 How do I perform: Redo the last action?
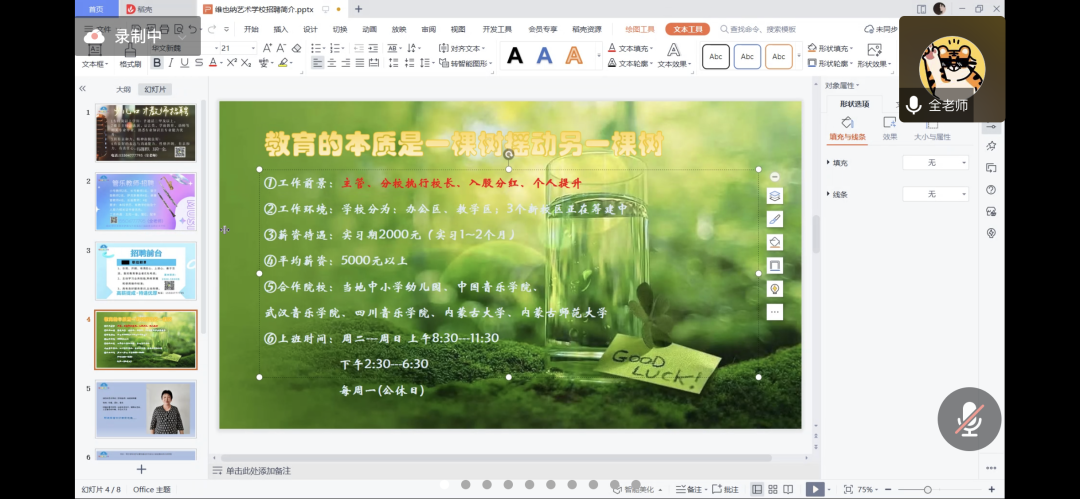tap(212, 29)
